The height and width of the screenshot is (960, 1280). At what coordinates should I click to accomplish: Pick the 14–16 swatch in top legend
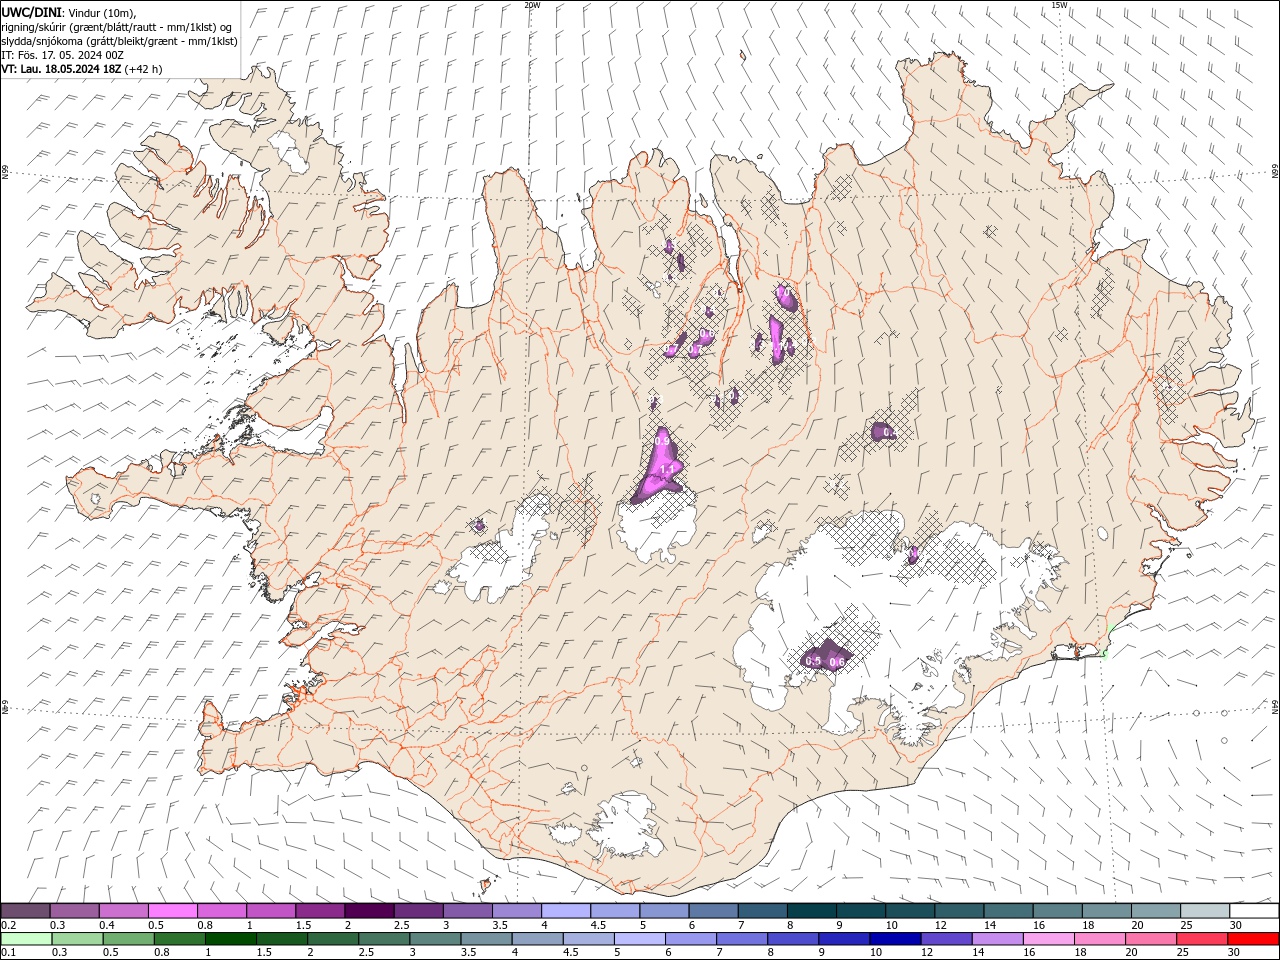tap(1009, 911)
